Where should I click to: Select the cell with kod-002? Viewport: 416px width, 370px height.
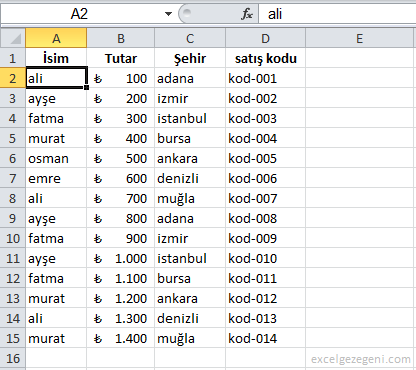(x=265, y=98)
